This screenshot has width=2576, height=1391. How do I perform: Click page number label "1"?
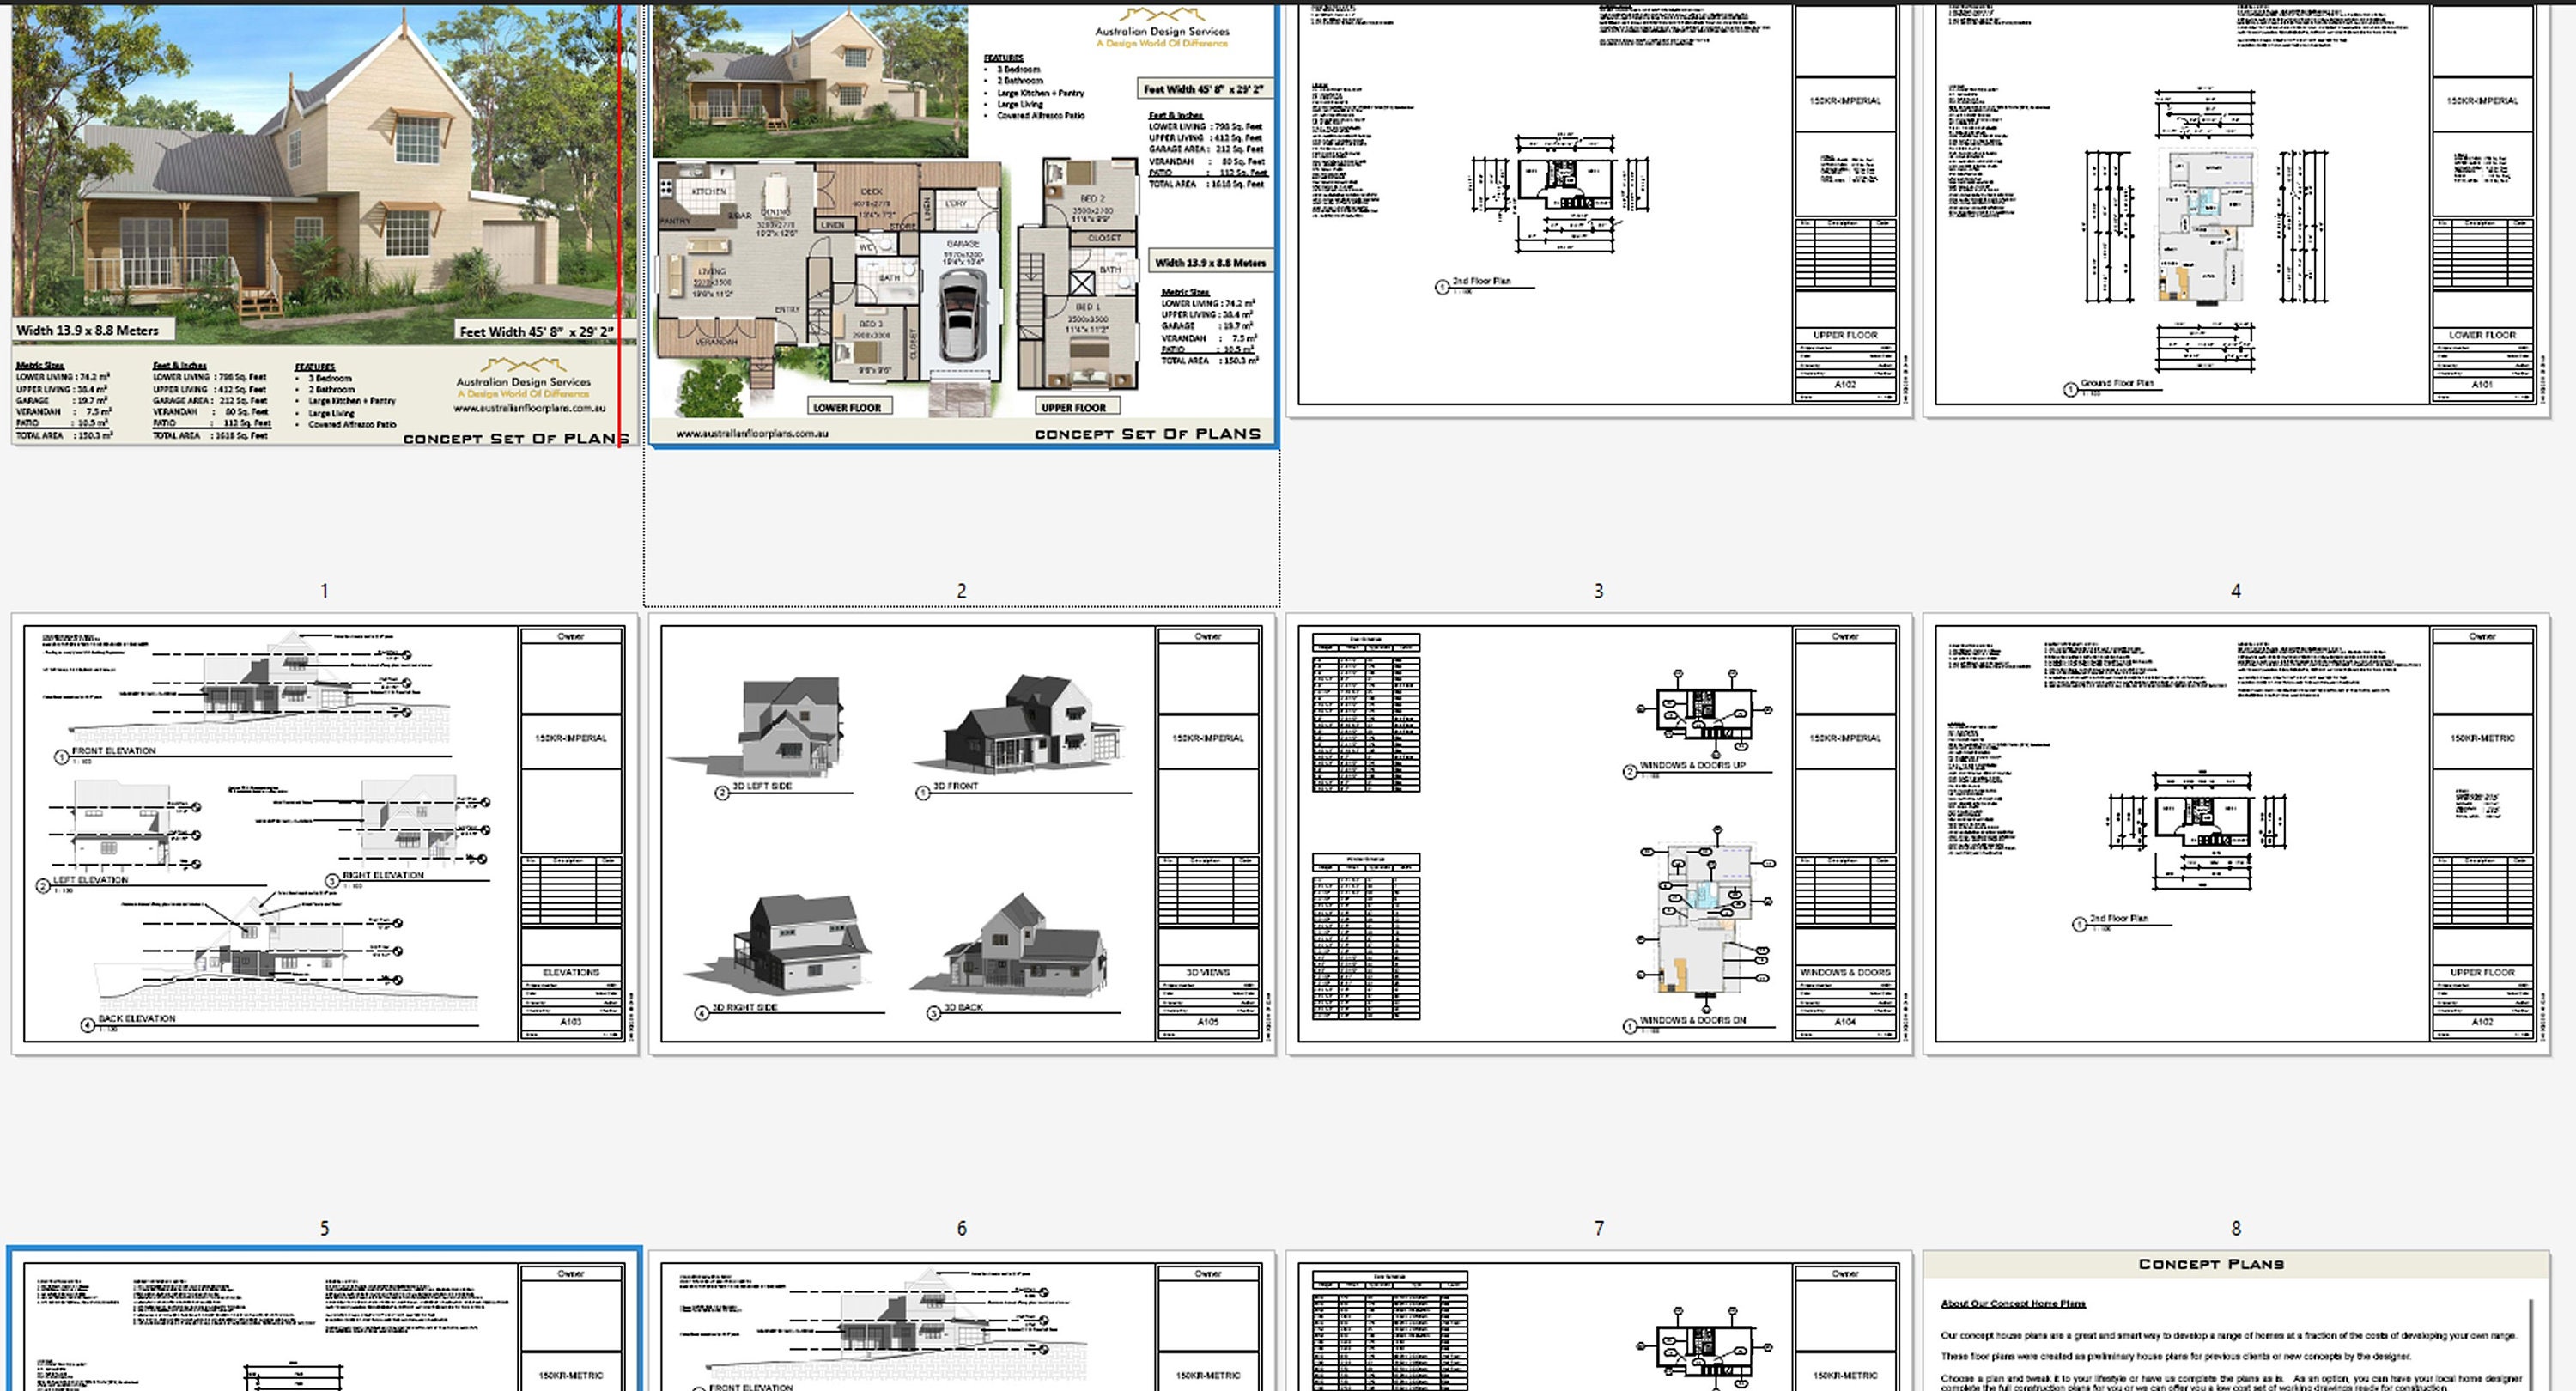(x=324, y=591)
